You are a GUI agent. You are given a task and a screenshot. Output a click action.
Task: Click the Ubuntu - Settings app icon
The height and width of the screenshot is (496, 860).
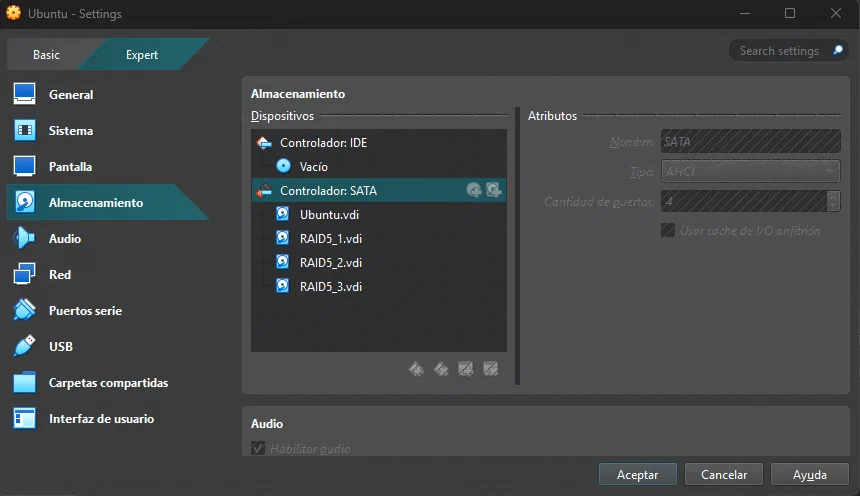click(x=14, y=13)
